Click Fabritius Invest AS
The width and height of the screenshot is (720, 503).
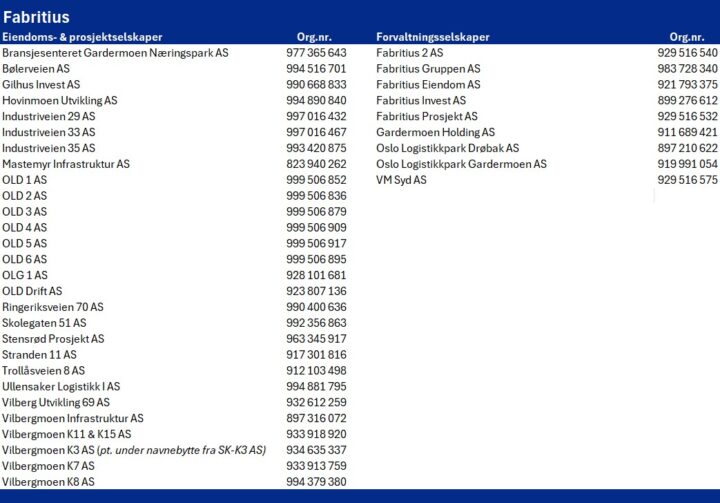[421, 101]
